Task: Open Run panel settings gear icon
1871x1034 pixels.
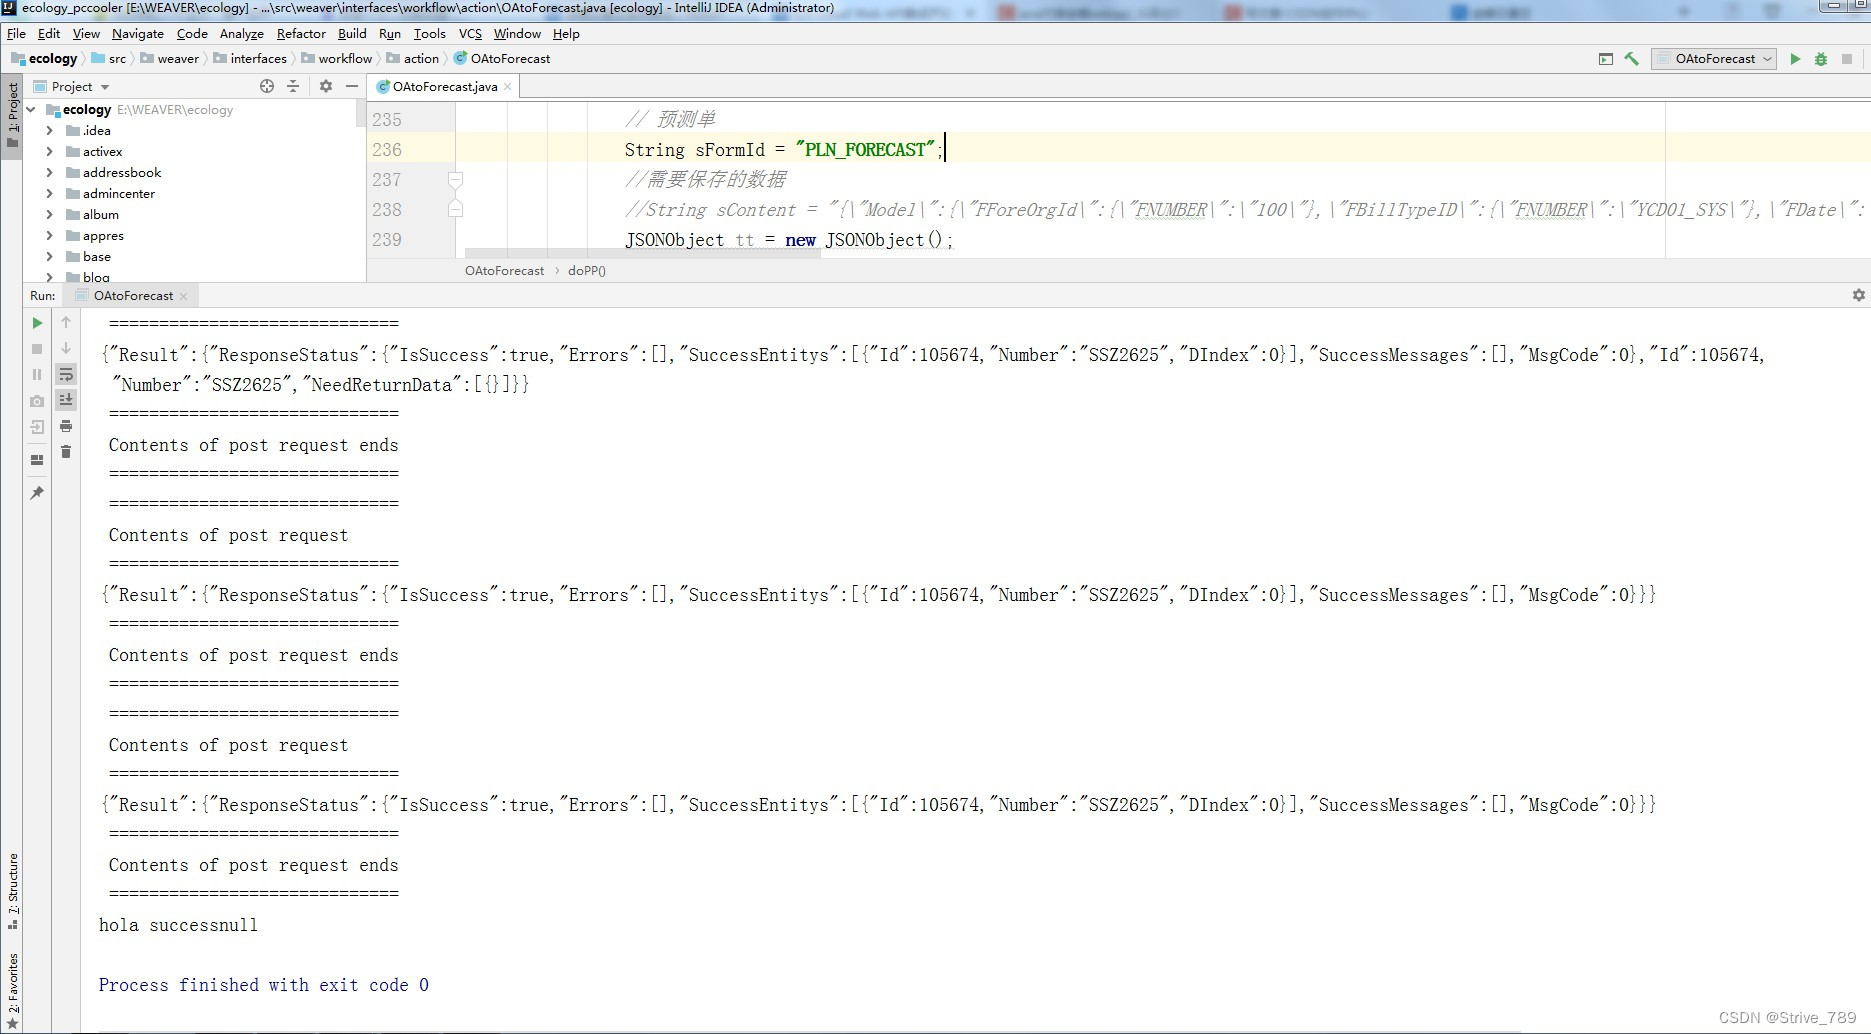Action: coord(1857,295)
